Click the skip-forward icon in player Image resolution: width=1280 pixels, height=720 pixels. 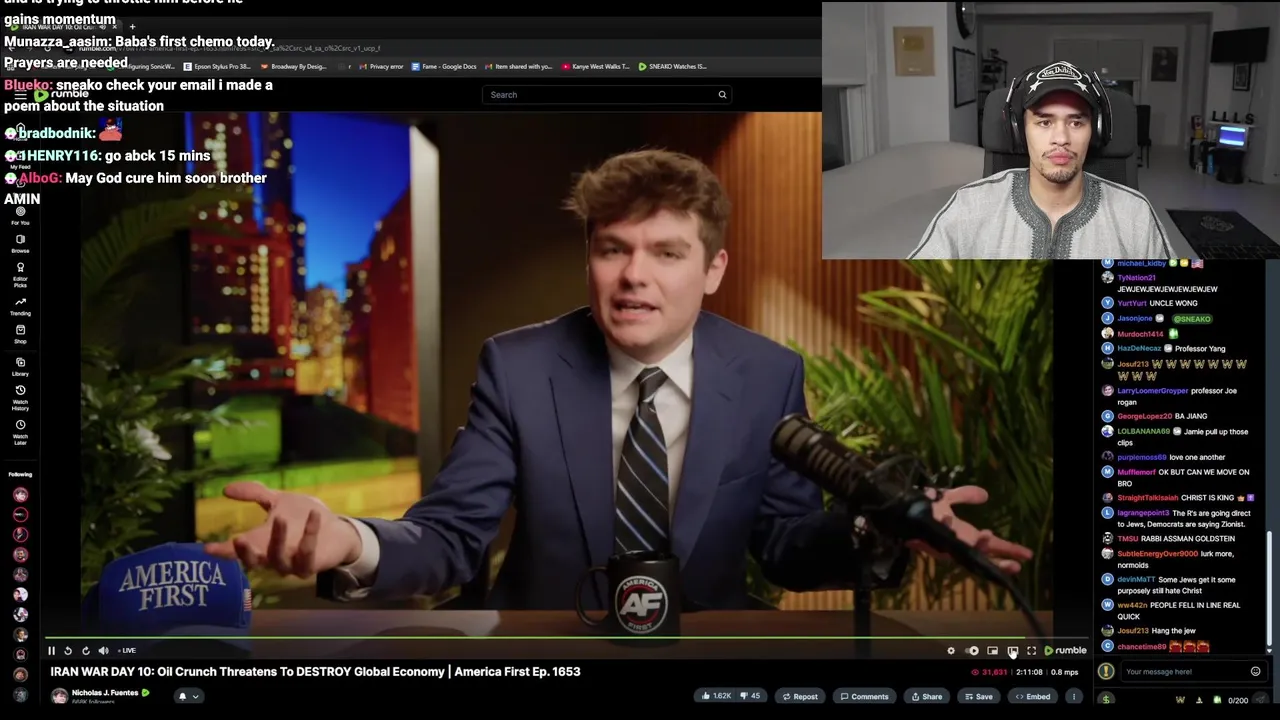coord(85,651)
